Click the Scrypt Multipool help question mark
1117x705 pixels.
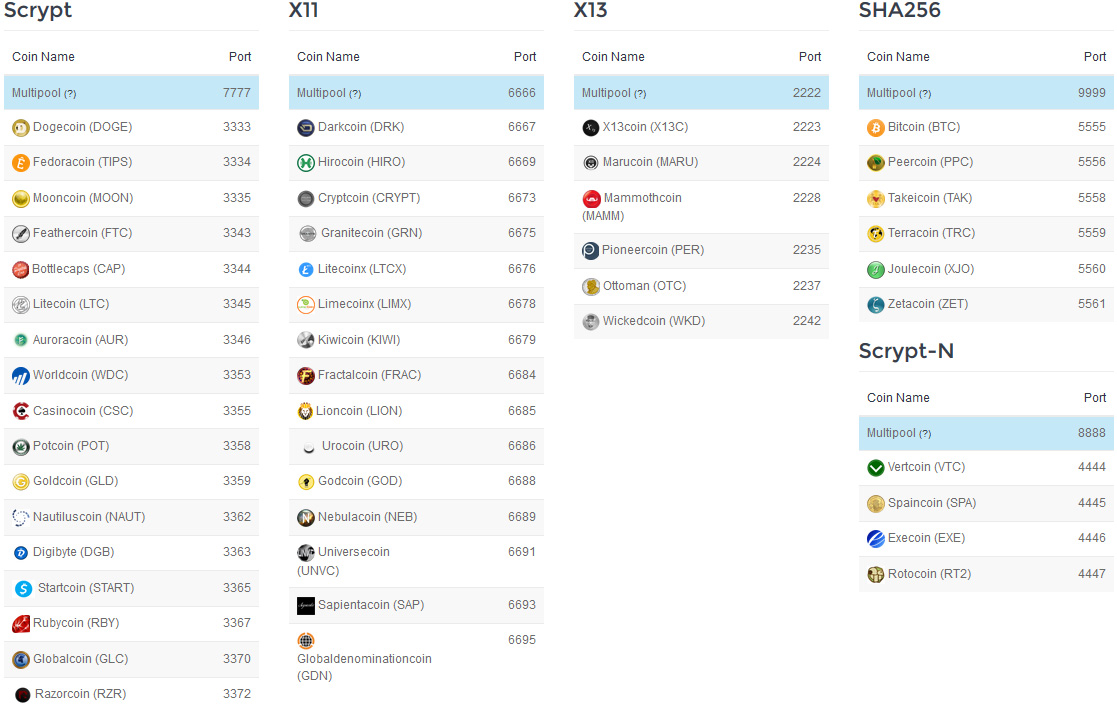[70, 94]
